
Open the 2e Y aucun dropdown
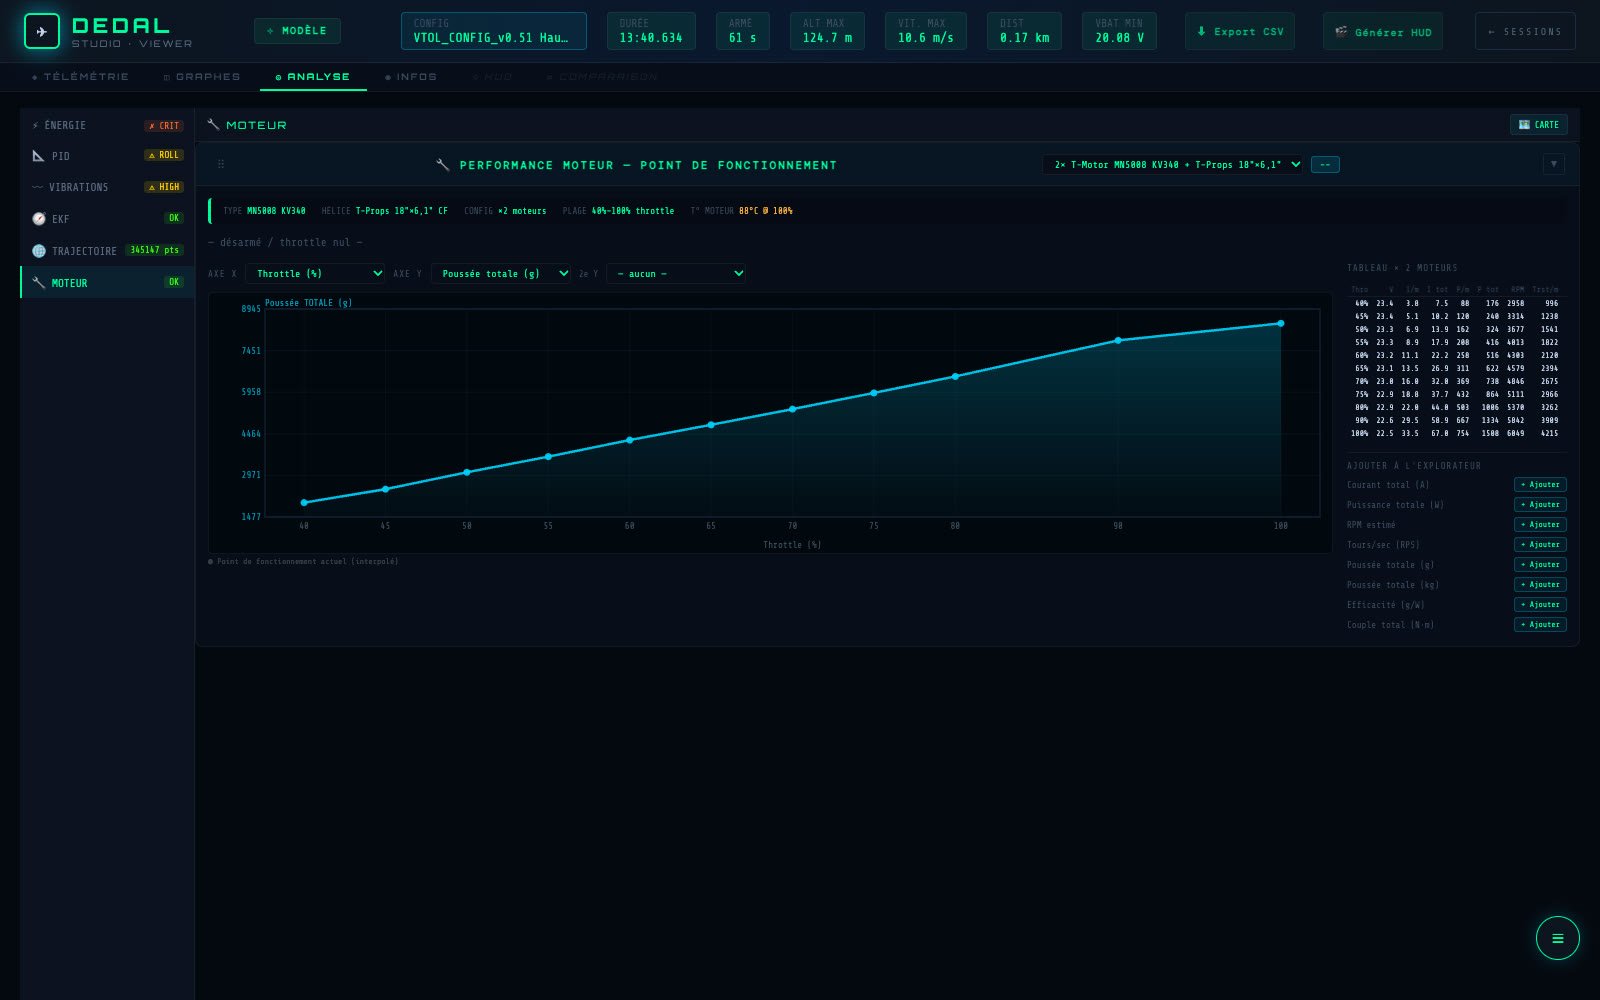[x=676, y=273]
